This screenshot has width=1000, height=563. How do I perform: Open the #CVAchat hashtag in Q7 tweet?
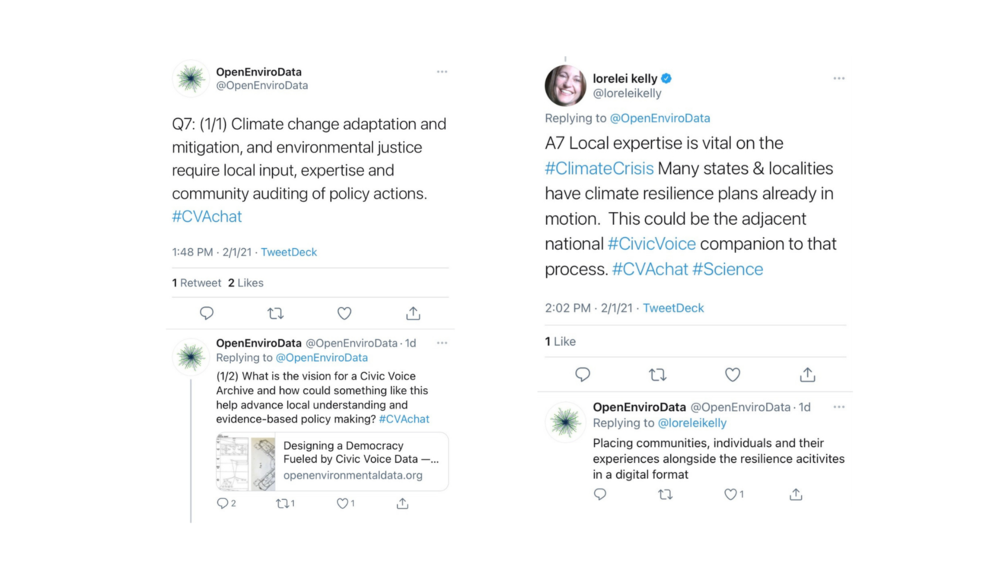tap(207, 217)
